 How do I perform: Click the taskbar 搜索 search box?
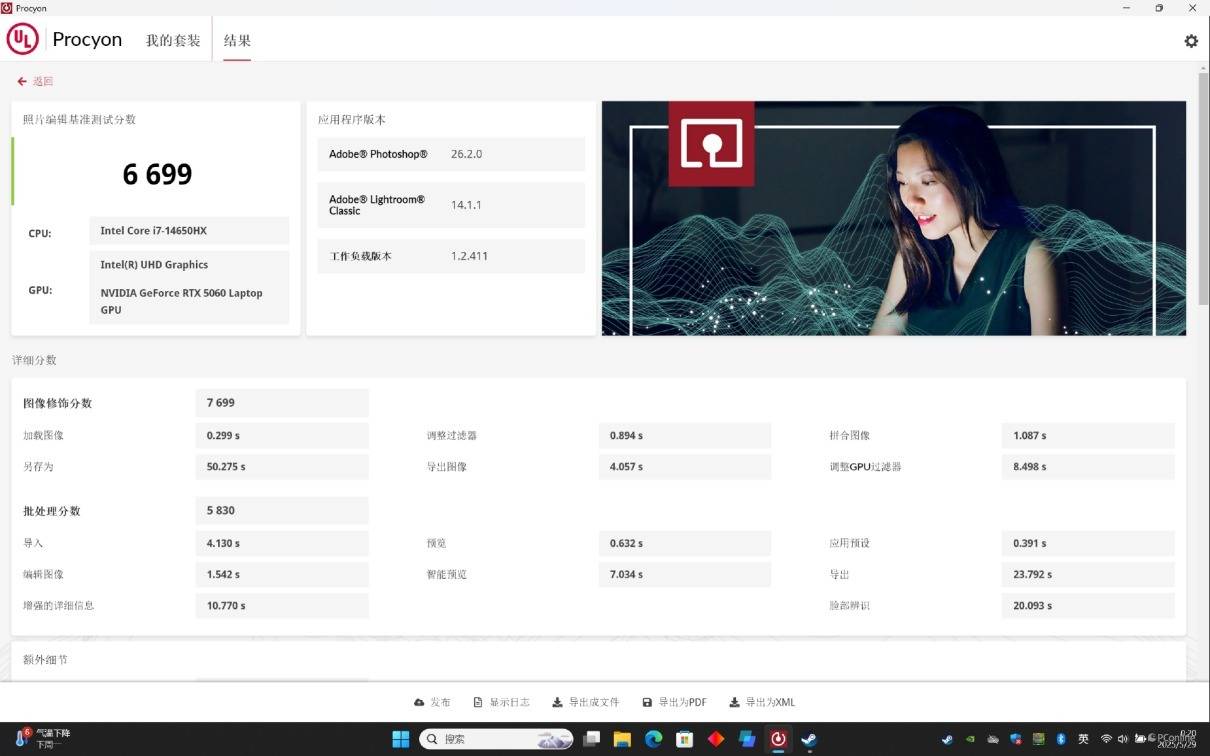[x=496, y=739]
